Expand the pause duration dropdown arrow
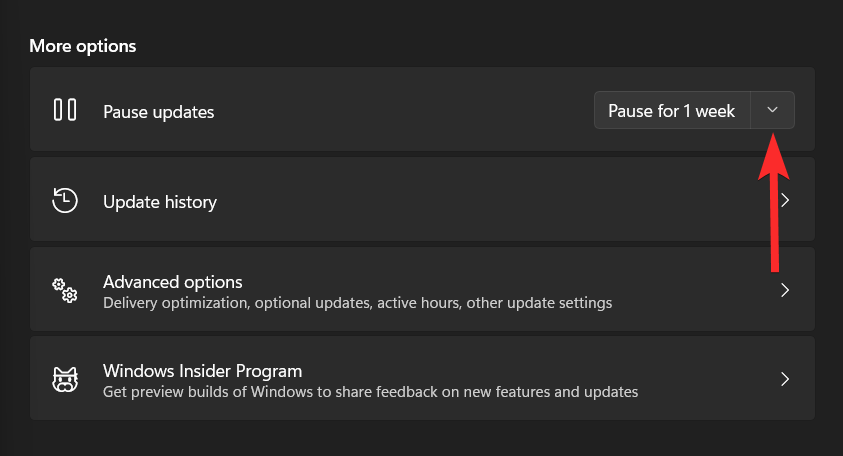 (x=773, y=110)
